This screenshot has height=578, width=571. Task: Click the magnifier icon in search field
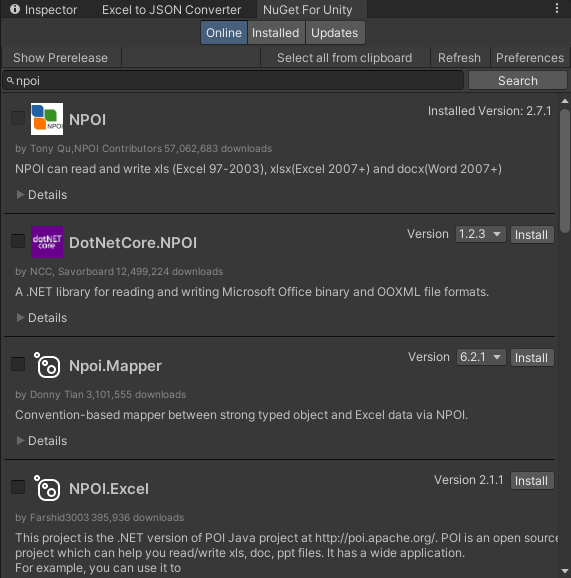[10, 80]
